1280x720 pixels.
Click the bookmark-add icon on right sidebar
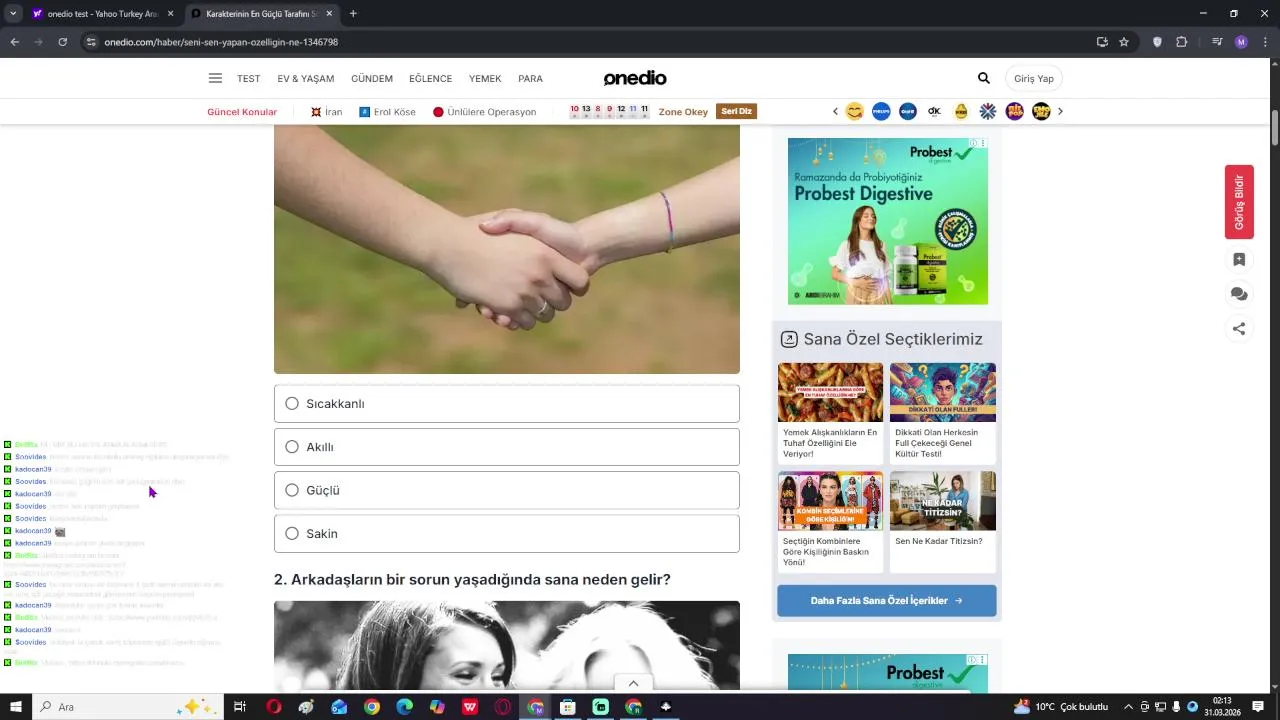1239,260
